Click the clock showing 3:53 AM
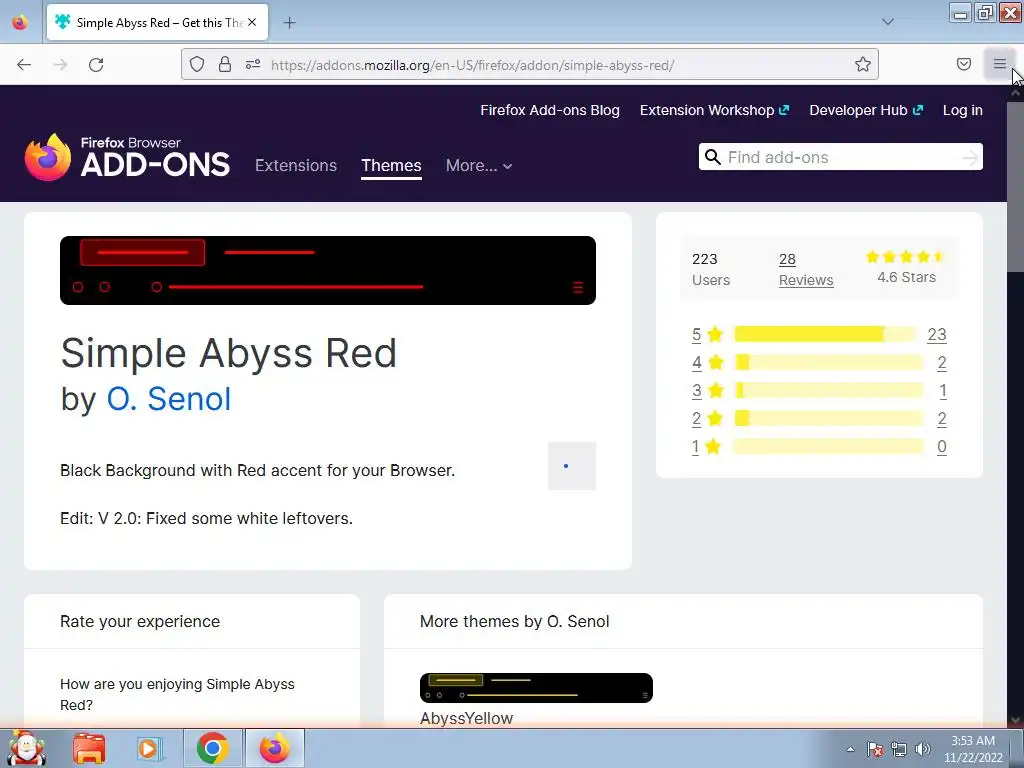This screenshot has height=768, width=1024. [972, 741]
